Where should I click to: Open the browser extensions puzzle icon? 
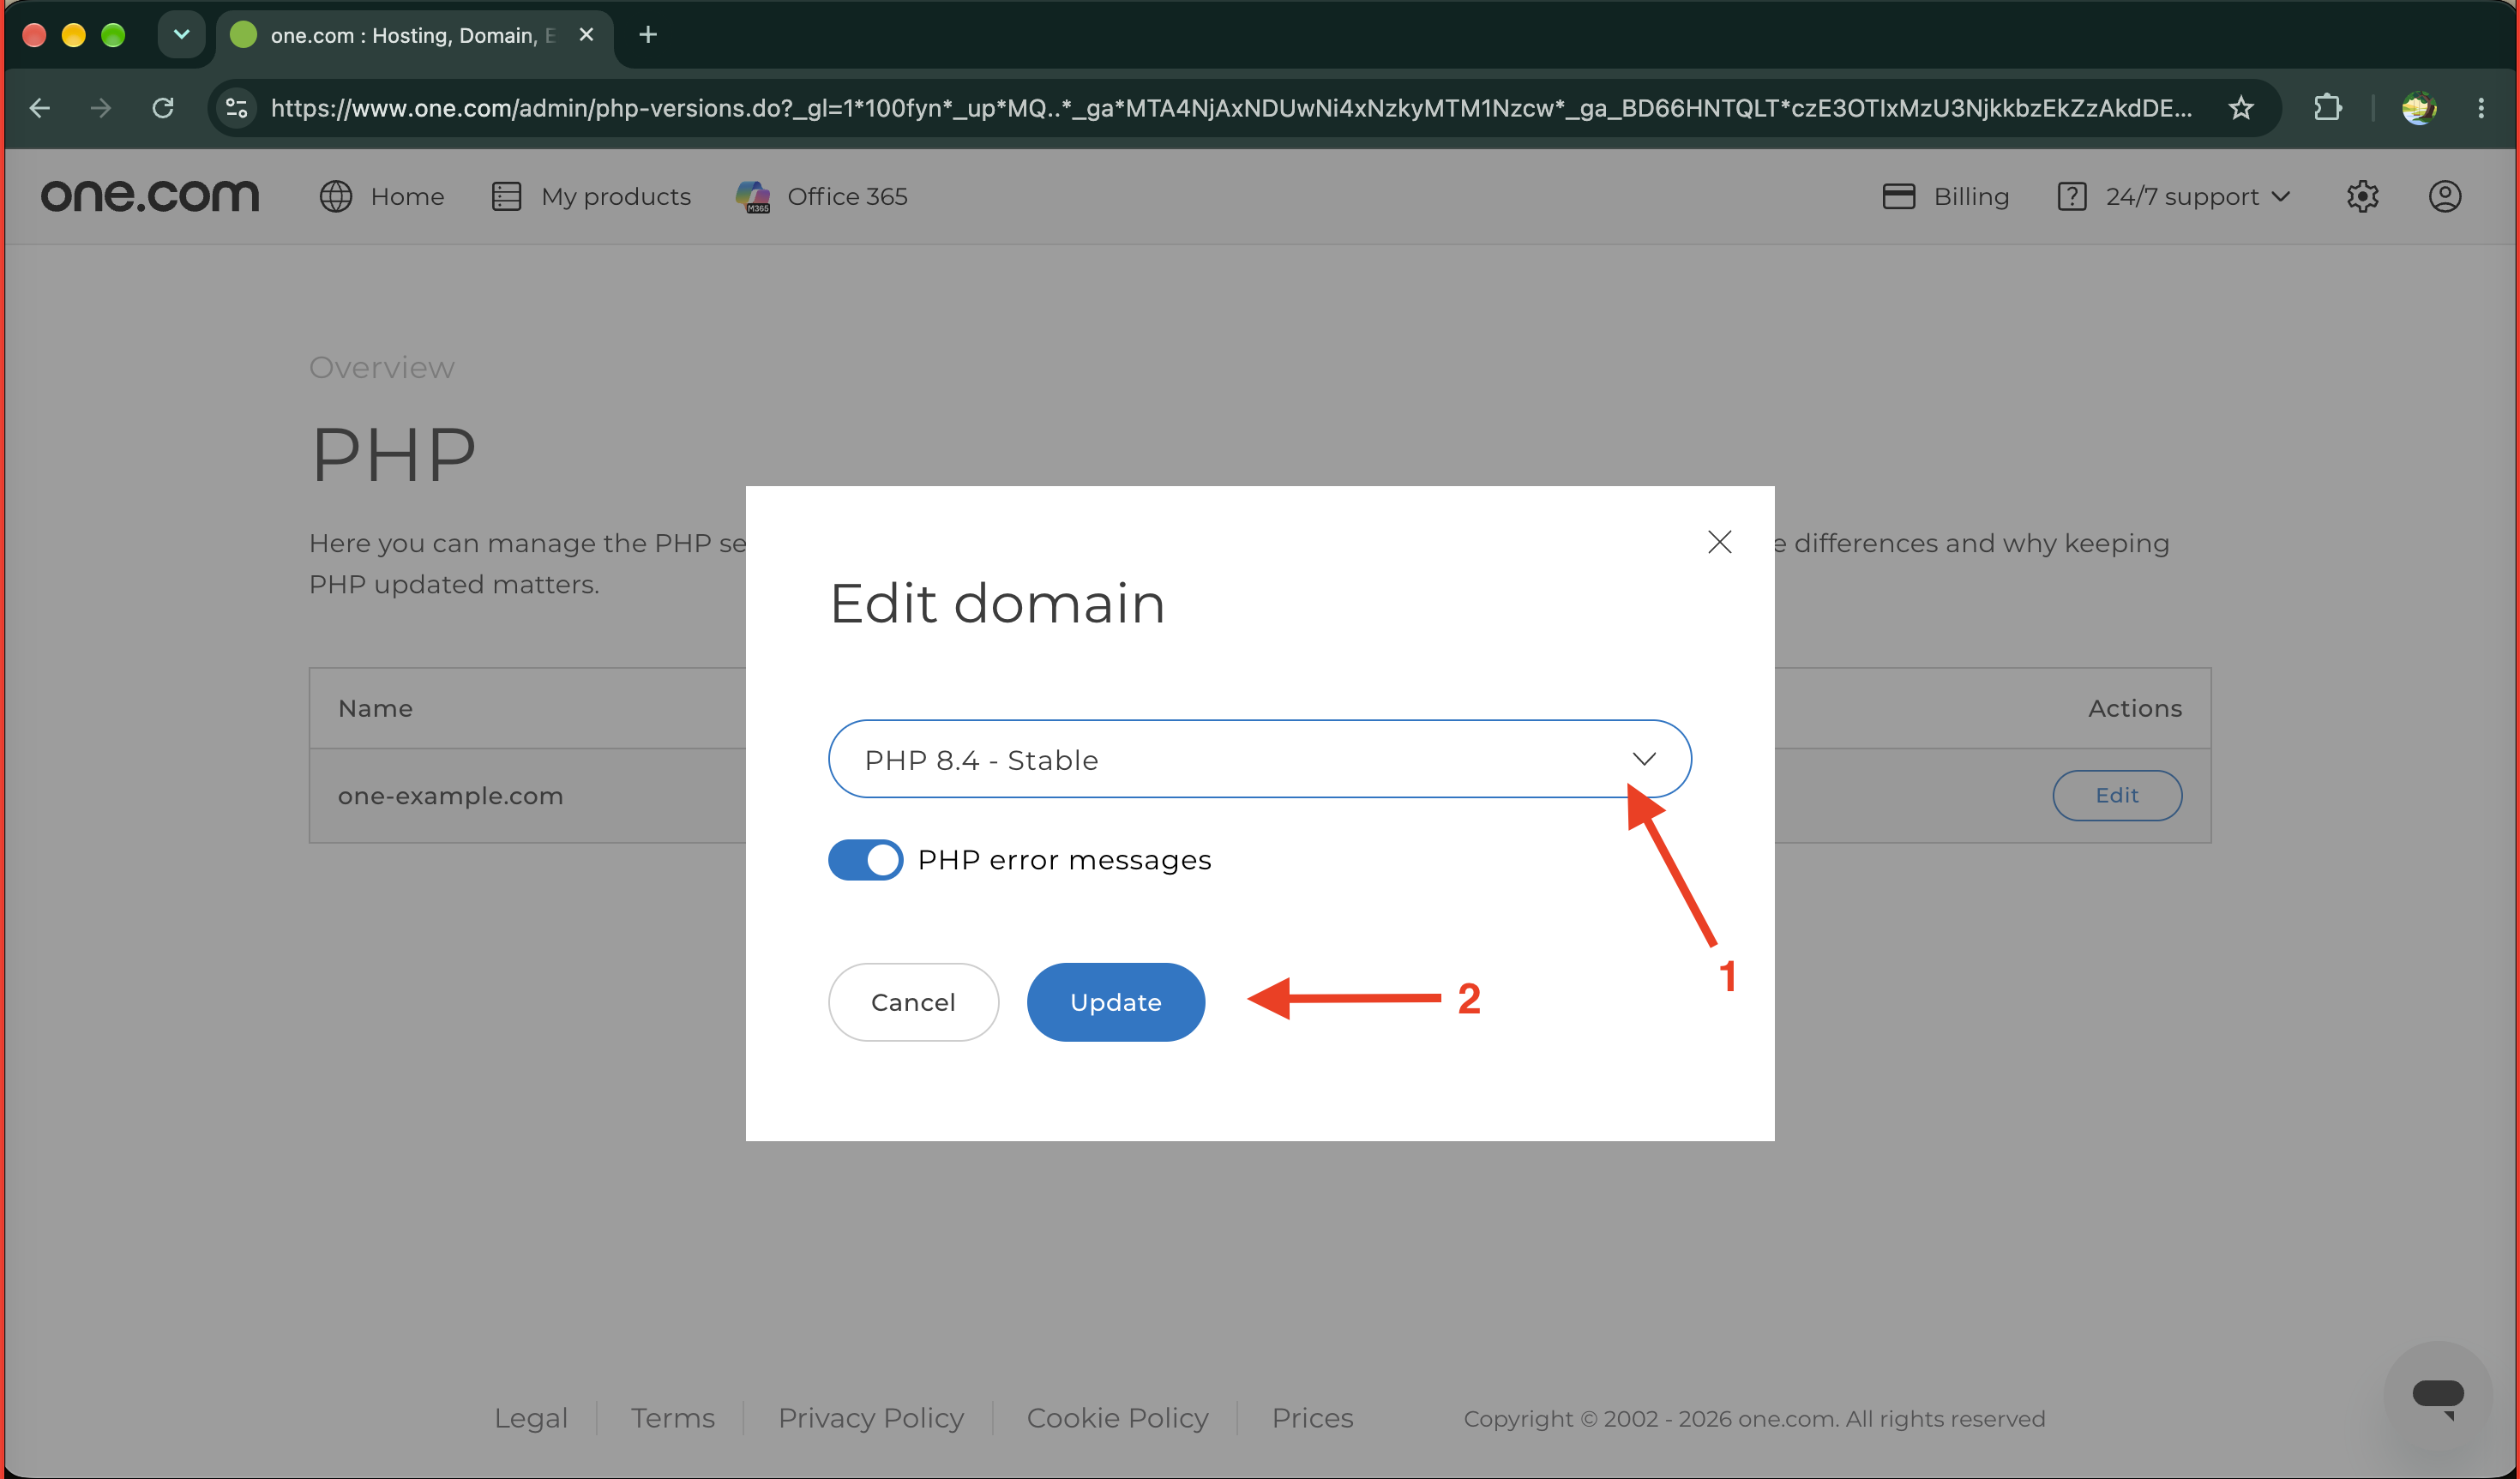[x=2327, y=108]
